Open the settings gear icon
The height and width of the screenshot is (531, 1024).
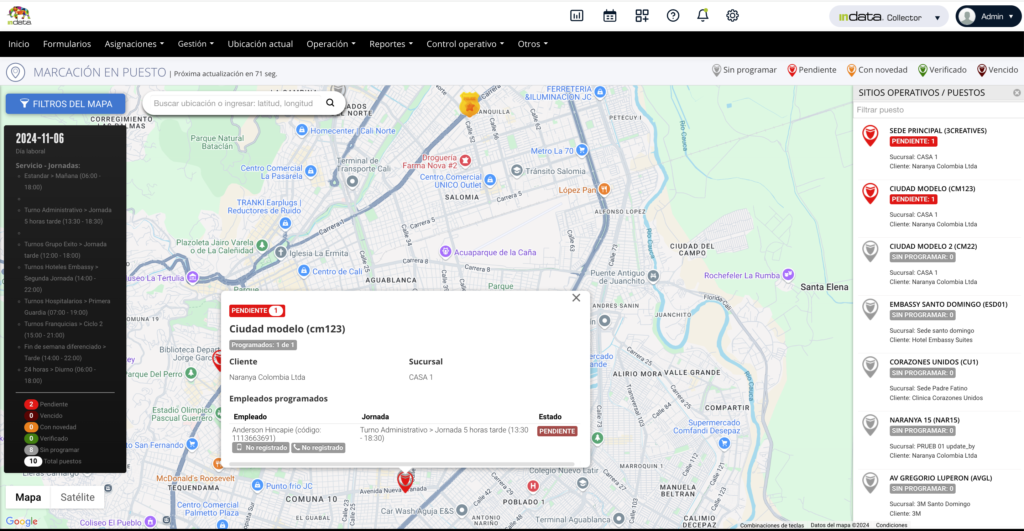point(733,15)
